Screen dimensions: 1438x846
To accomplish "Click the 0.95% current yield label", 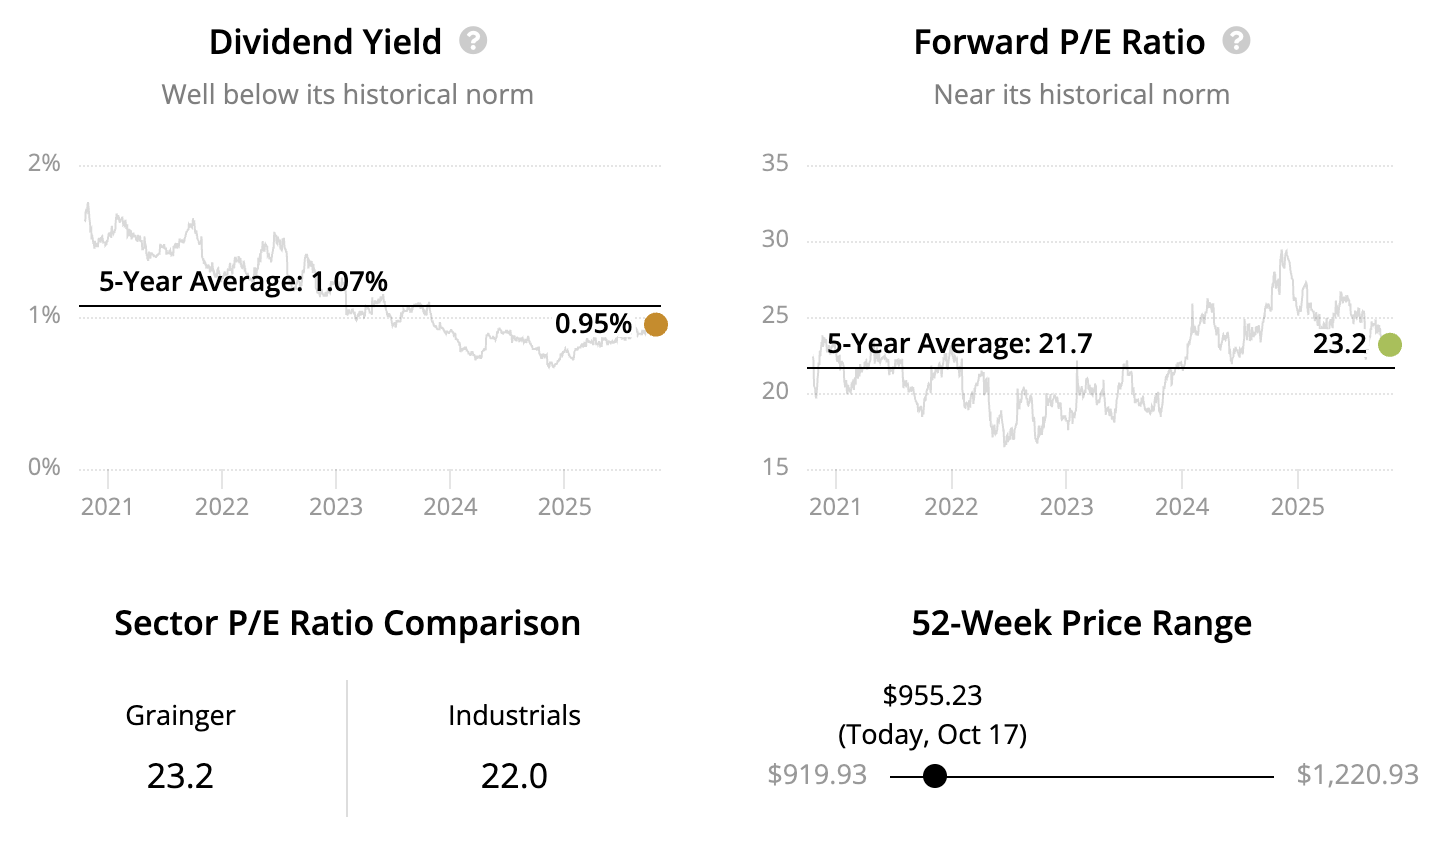I will (x=593, y=324).
